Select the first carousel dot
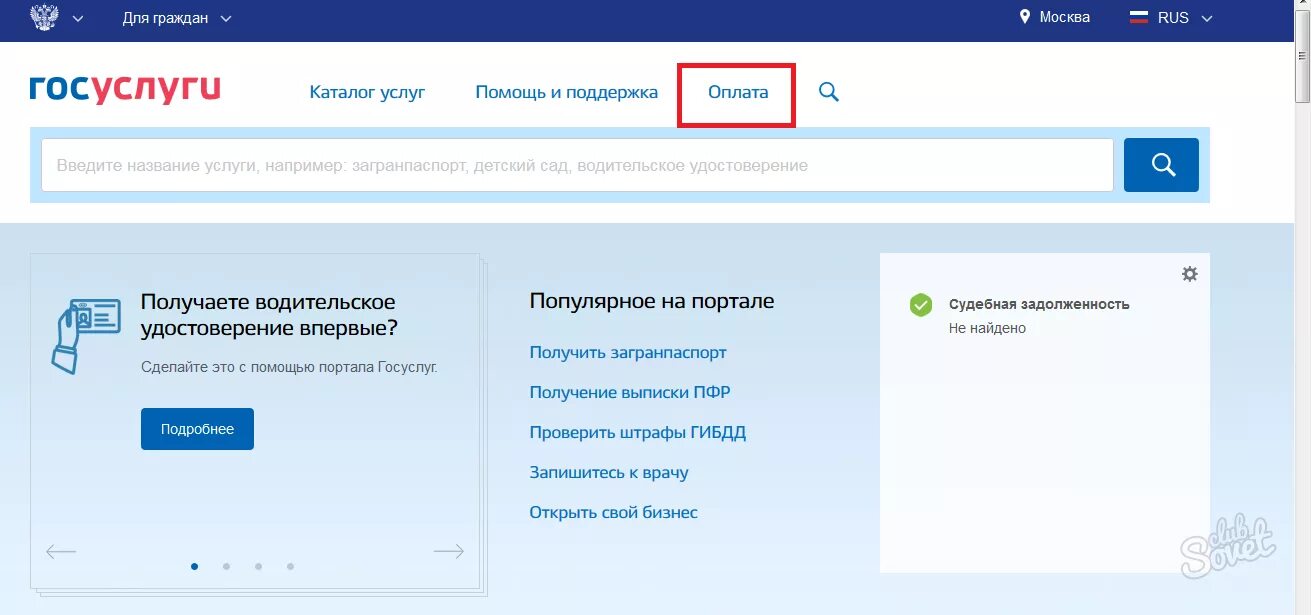The image size is (1311, 615). point(194,566)
